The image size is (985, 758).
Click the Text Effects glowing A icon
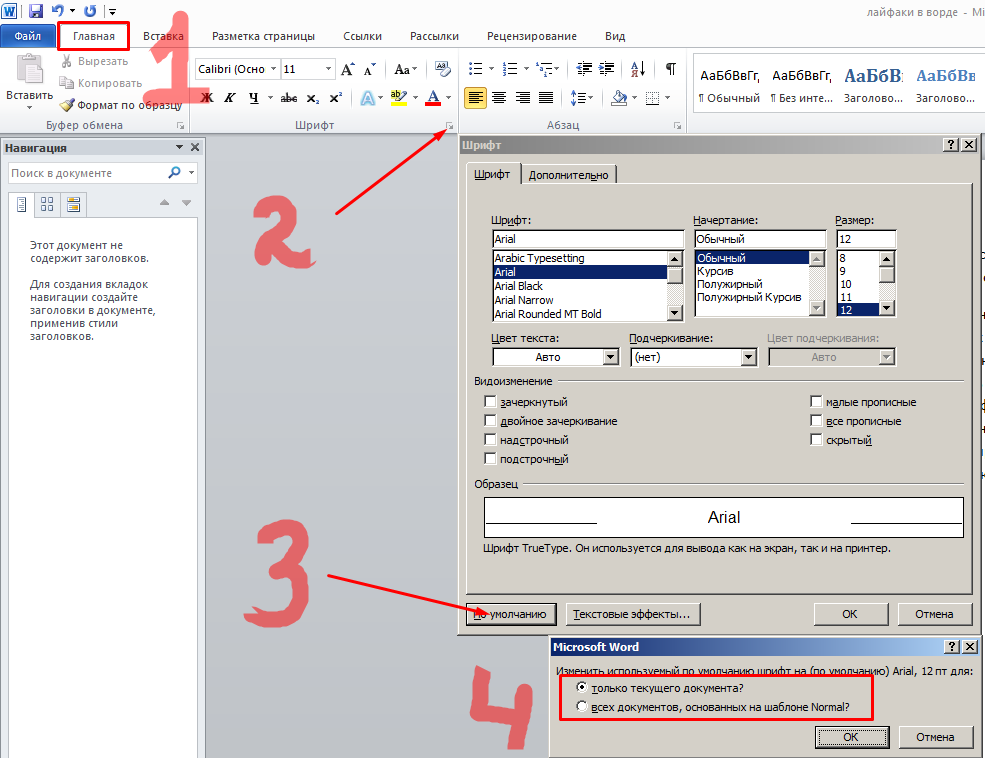(x=367, y=98)
